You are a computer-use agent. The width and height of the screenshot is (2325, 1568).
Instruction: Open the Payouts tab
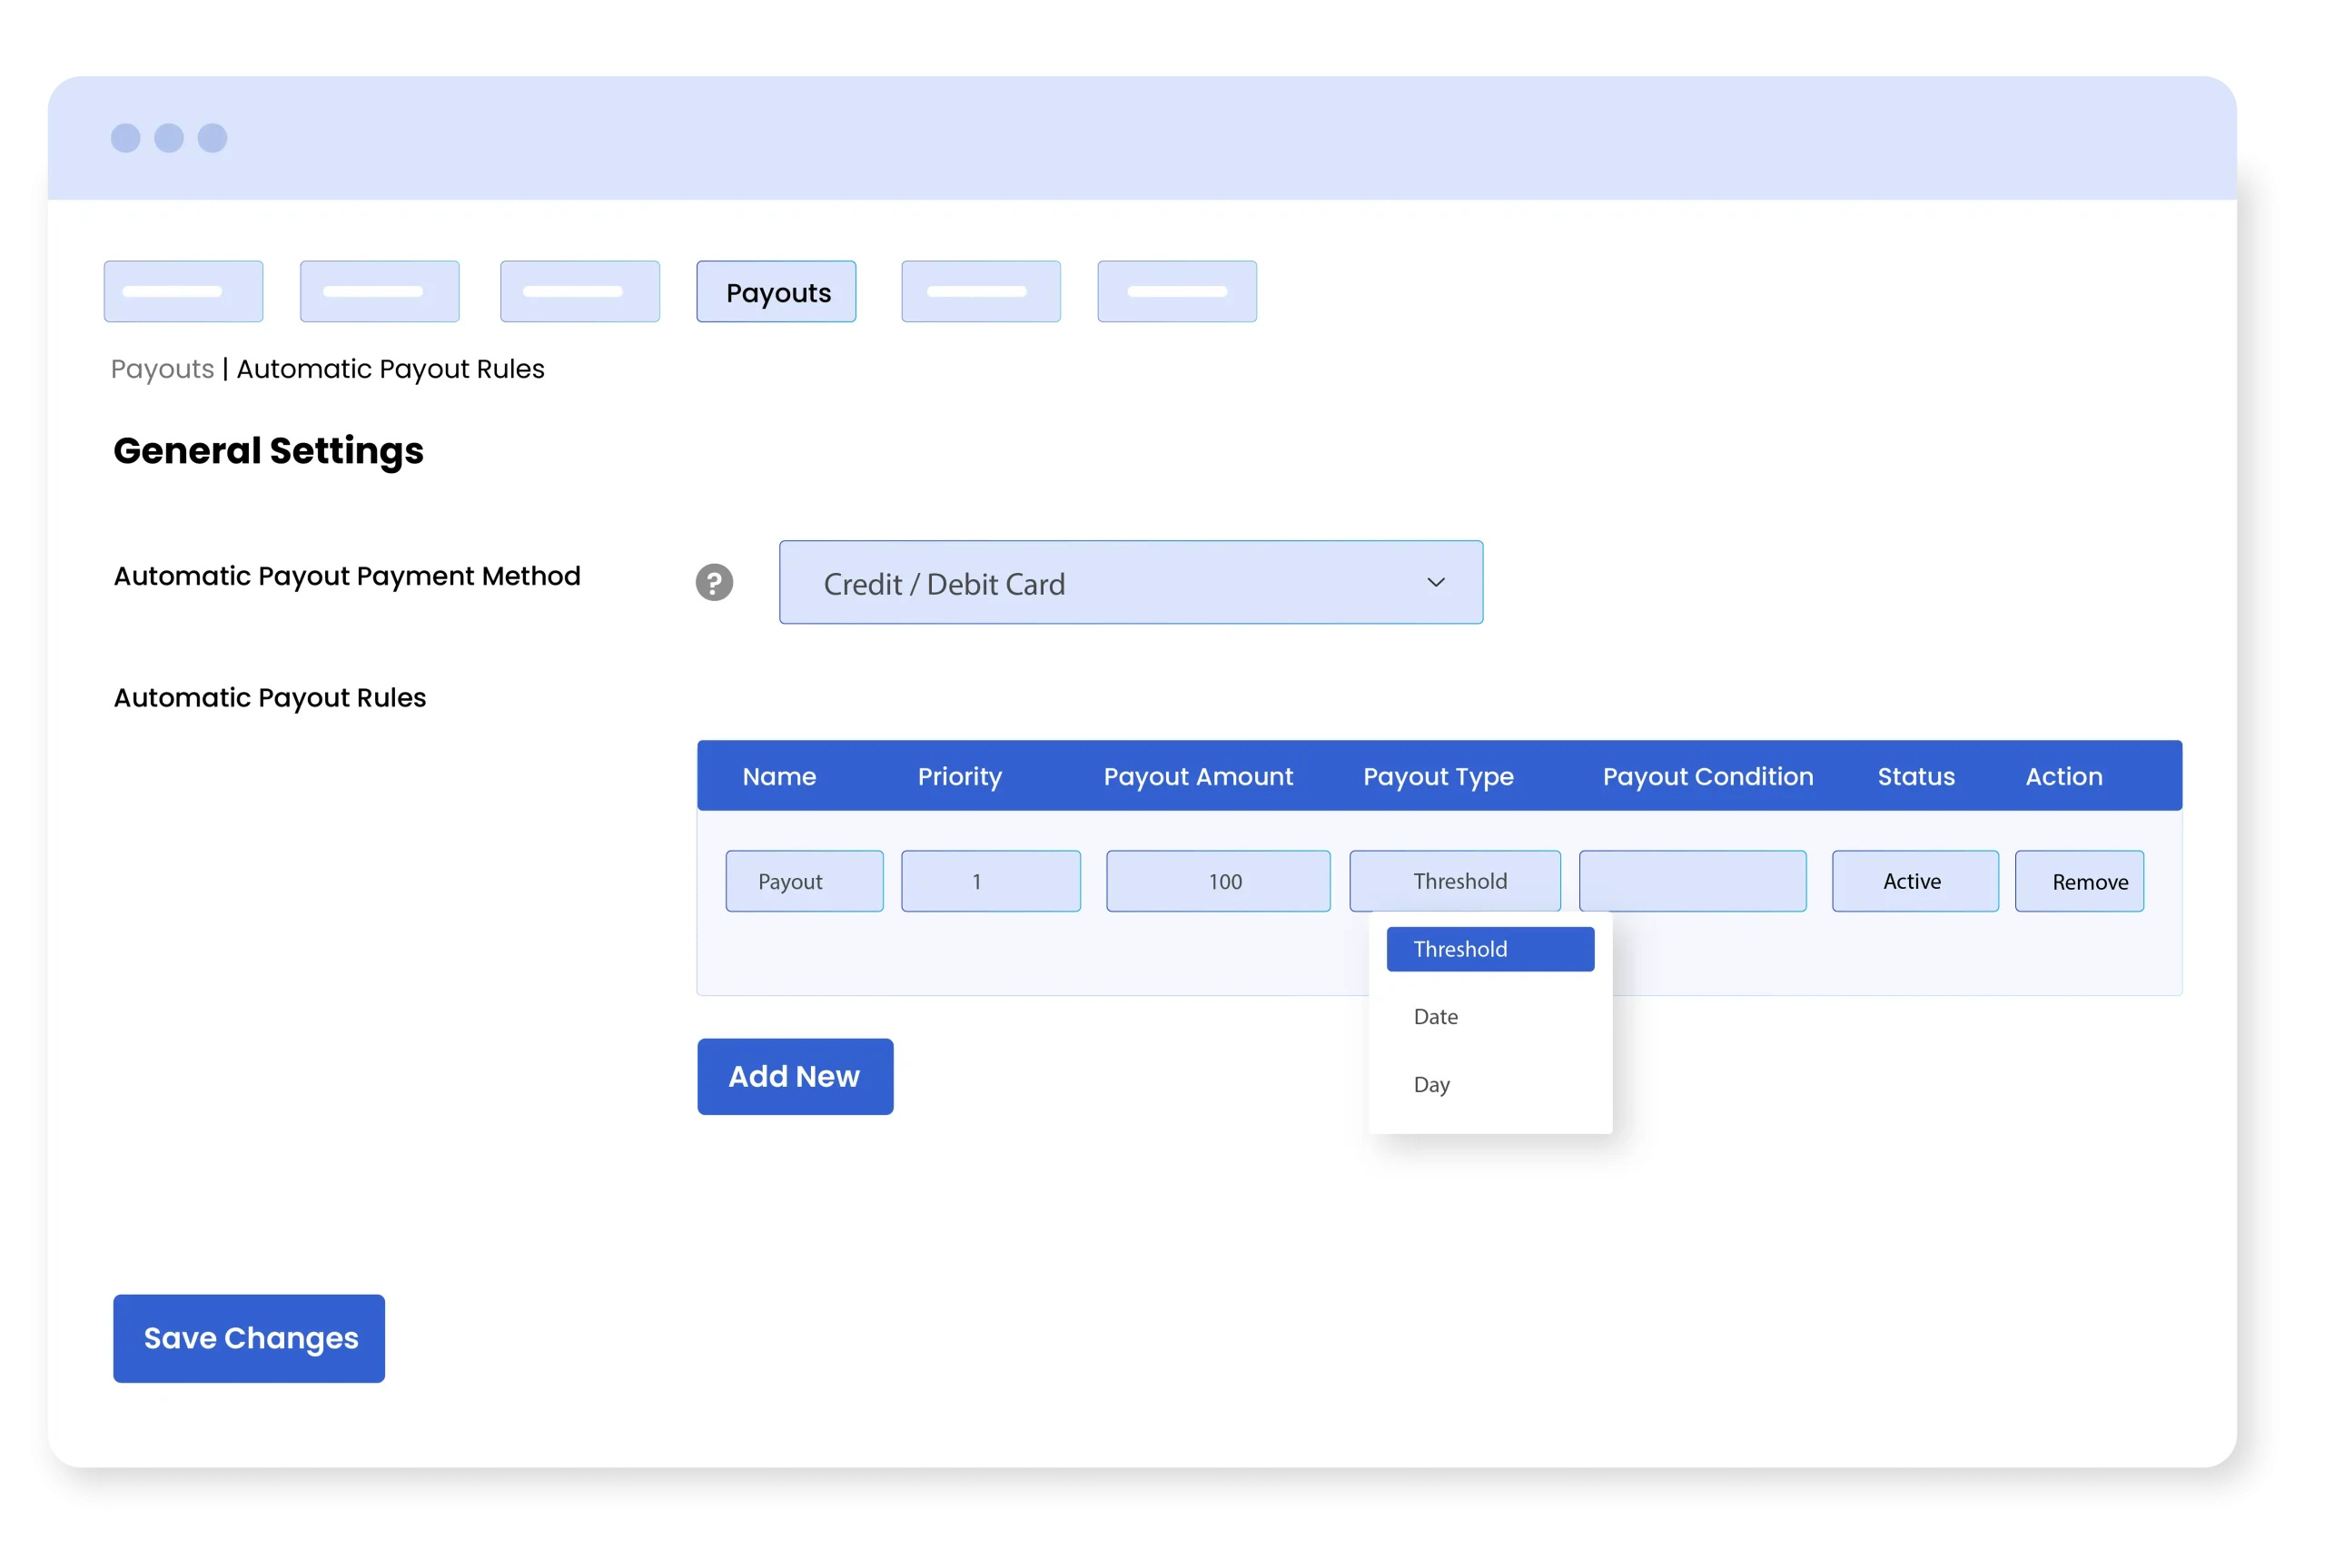776,292
